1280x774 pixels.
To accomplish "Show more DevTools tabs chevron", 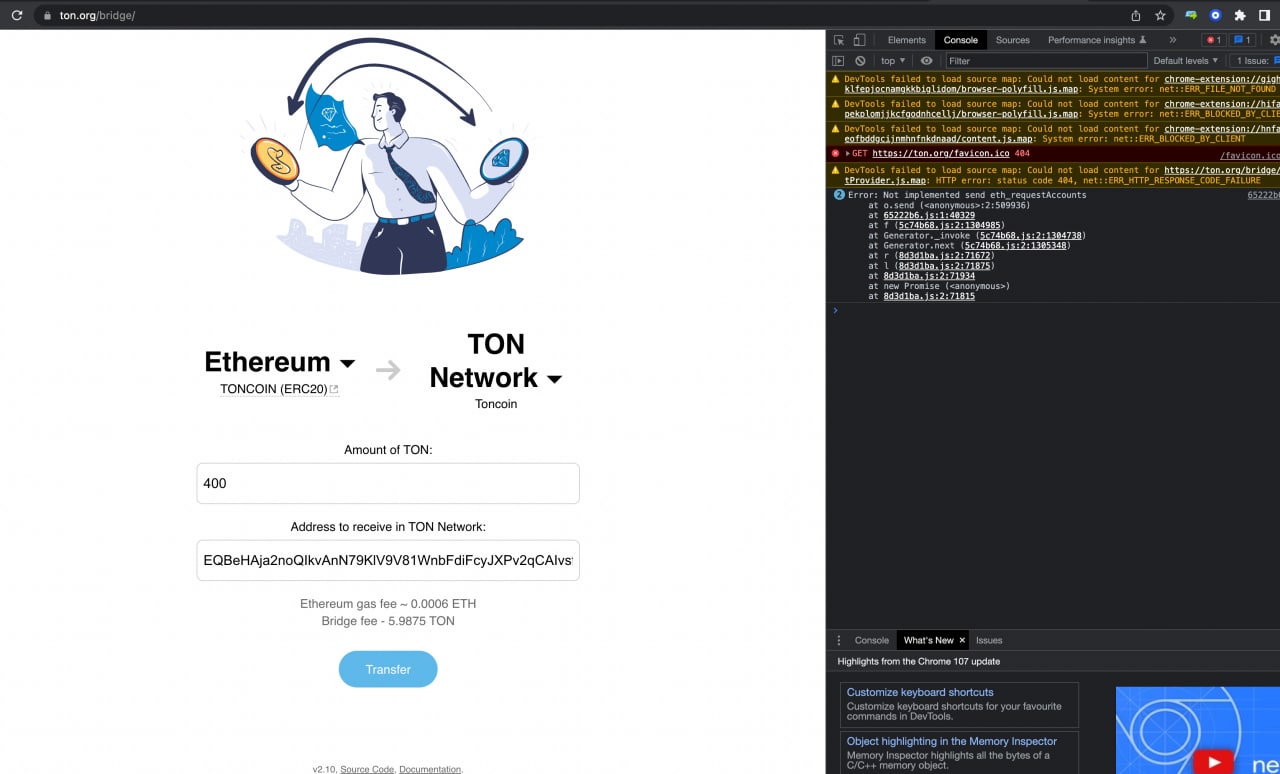I will (x=1173, y=40).
